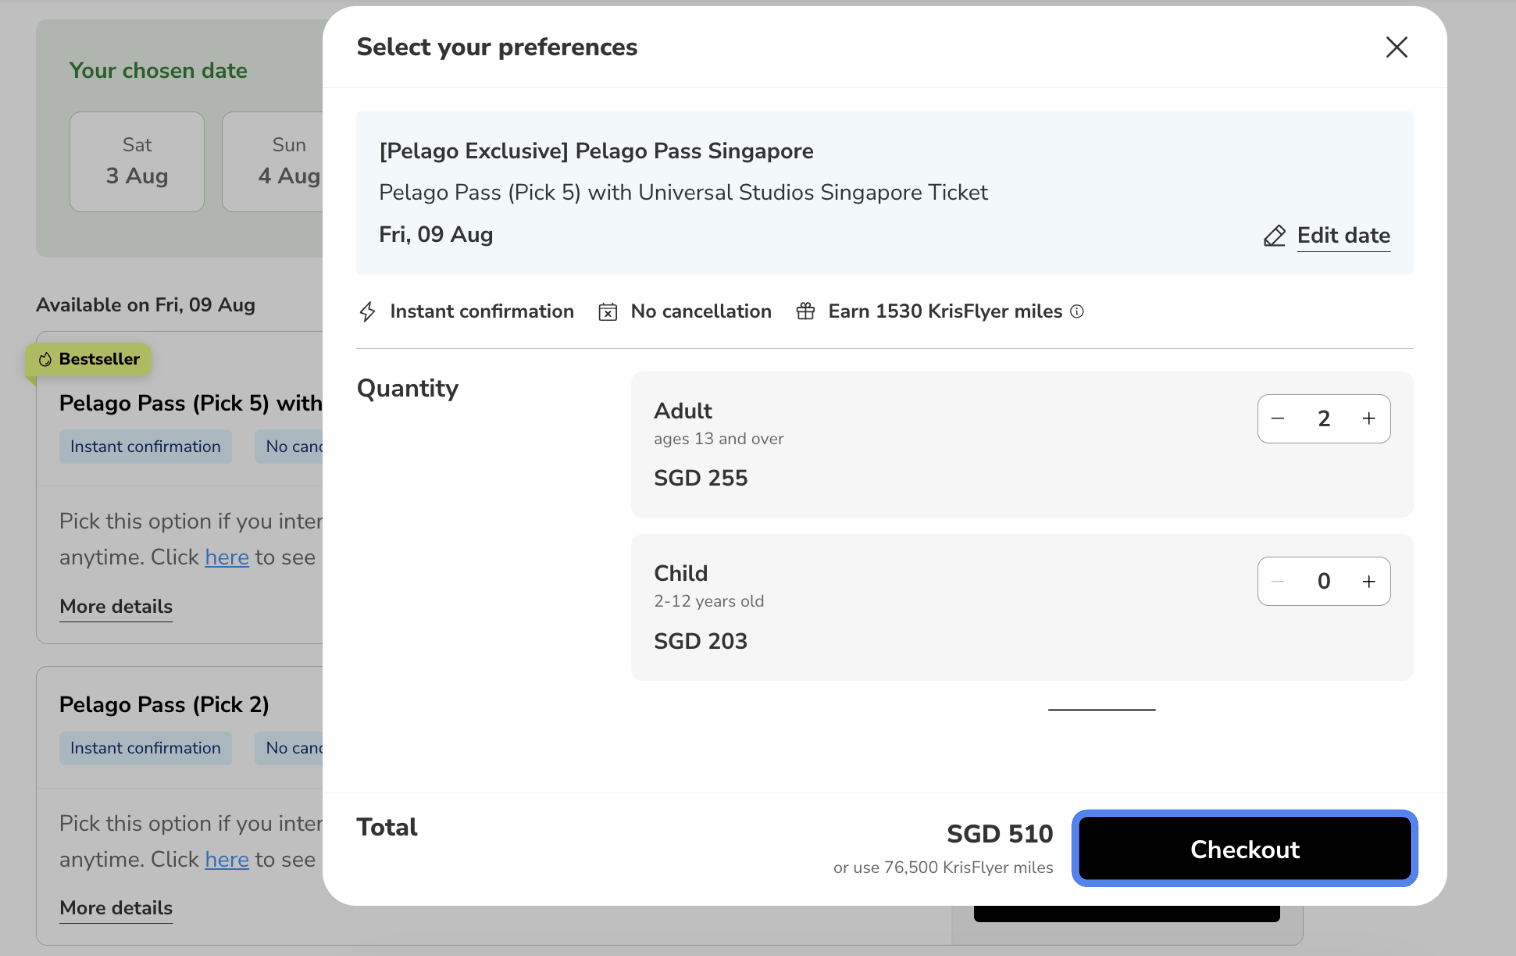Click the Child quantity value 0
This screenshot has height=956, width=1516.
click(1324, 581)
